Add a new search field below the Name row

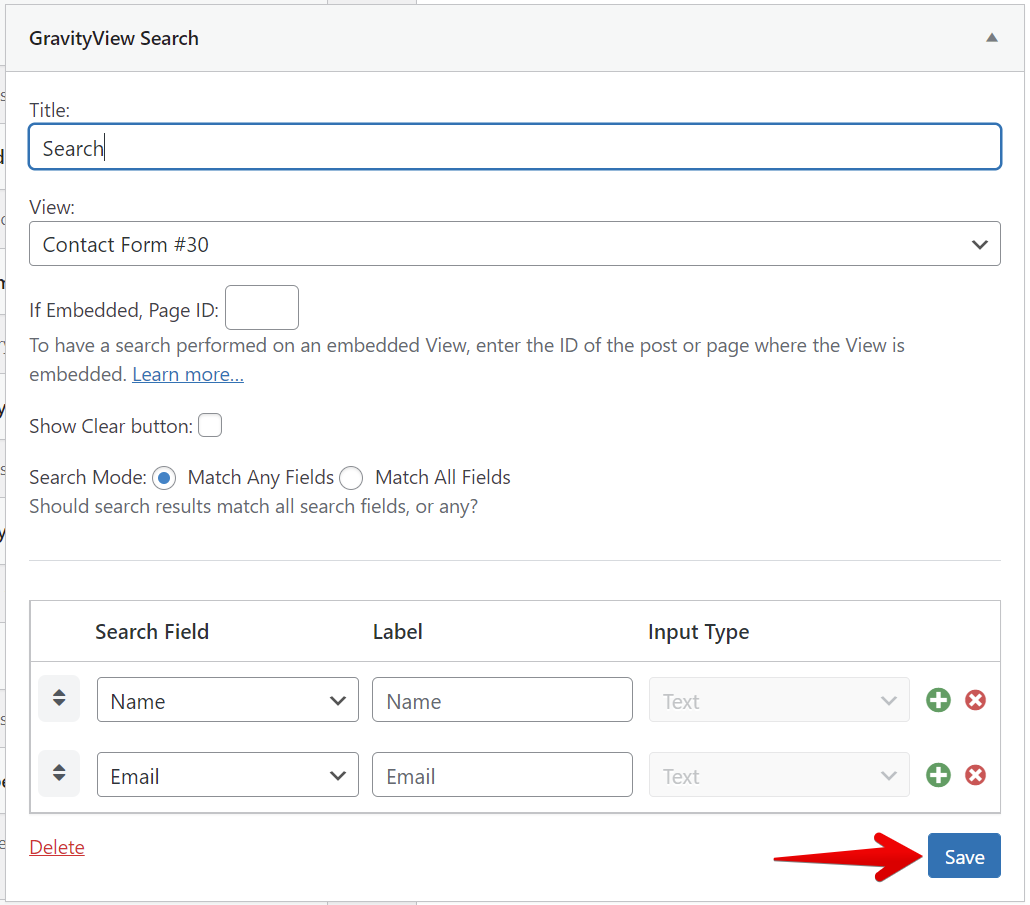pos(938,700)
